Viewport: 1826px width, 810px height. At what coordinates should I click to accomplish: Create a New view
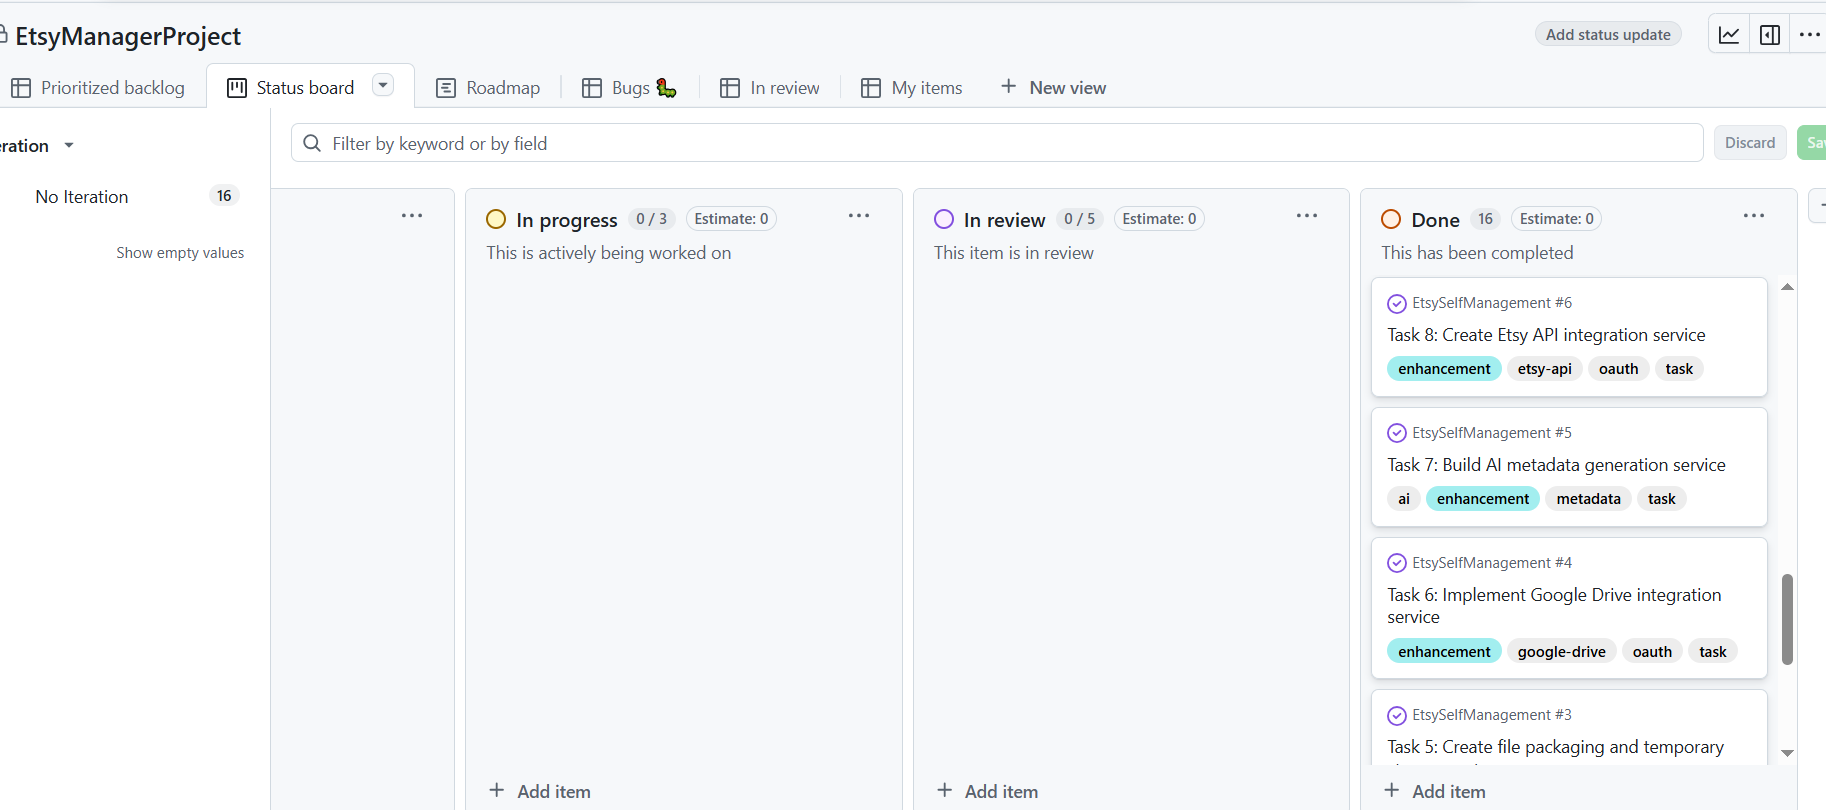[x=1054, y=88]
